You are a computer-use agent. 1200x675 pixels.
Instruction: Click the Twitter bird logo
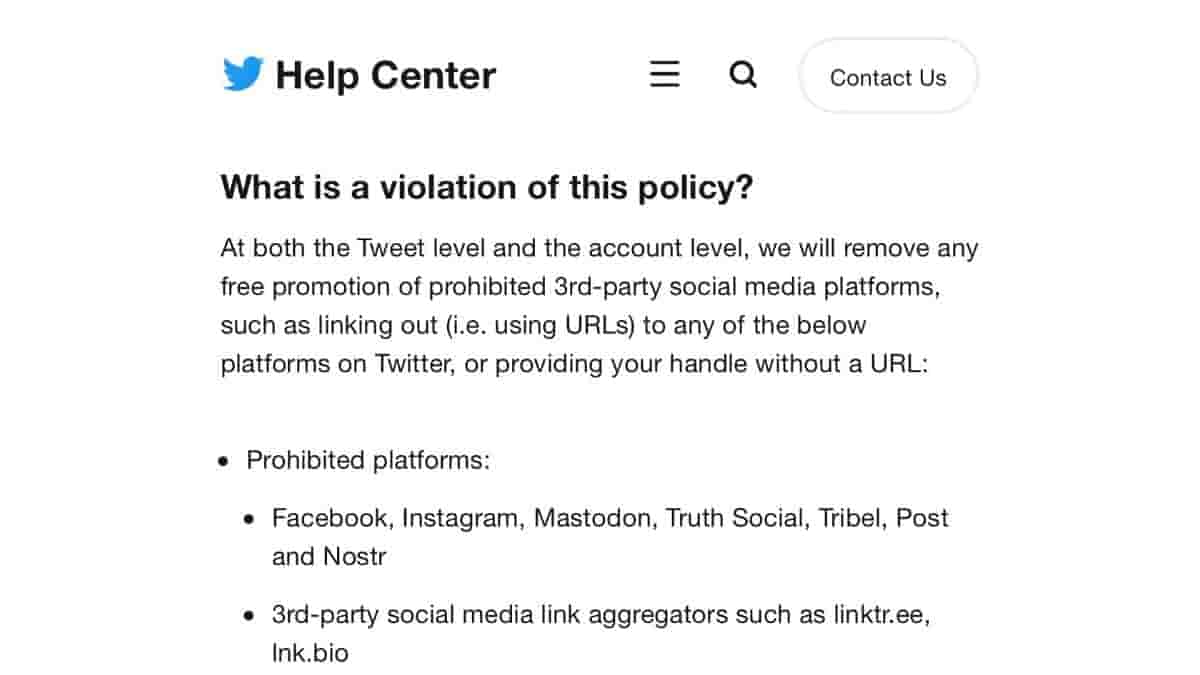[243, 75]
